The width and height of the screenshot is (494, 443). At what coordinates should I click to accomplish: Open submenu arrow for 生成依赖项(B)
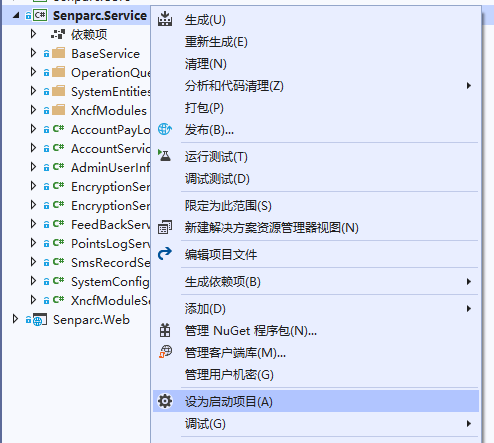[469, 282]
